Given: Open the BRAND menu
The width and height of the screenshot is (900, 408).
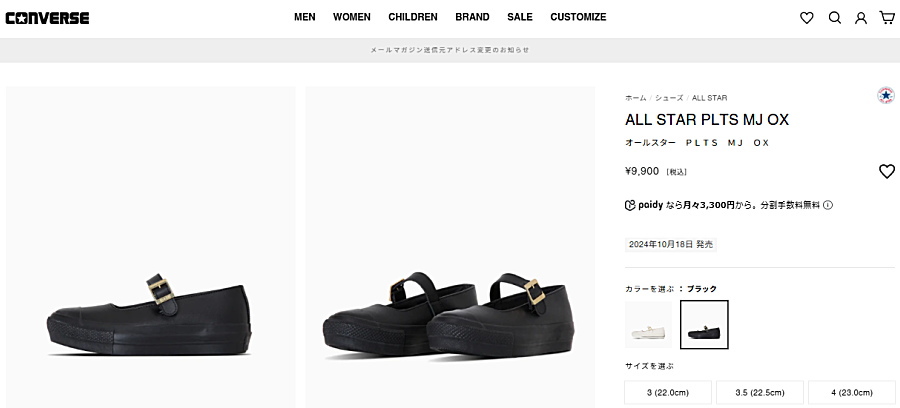Looking at the screenshot, I should [x=472, y=17].
